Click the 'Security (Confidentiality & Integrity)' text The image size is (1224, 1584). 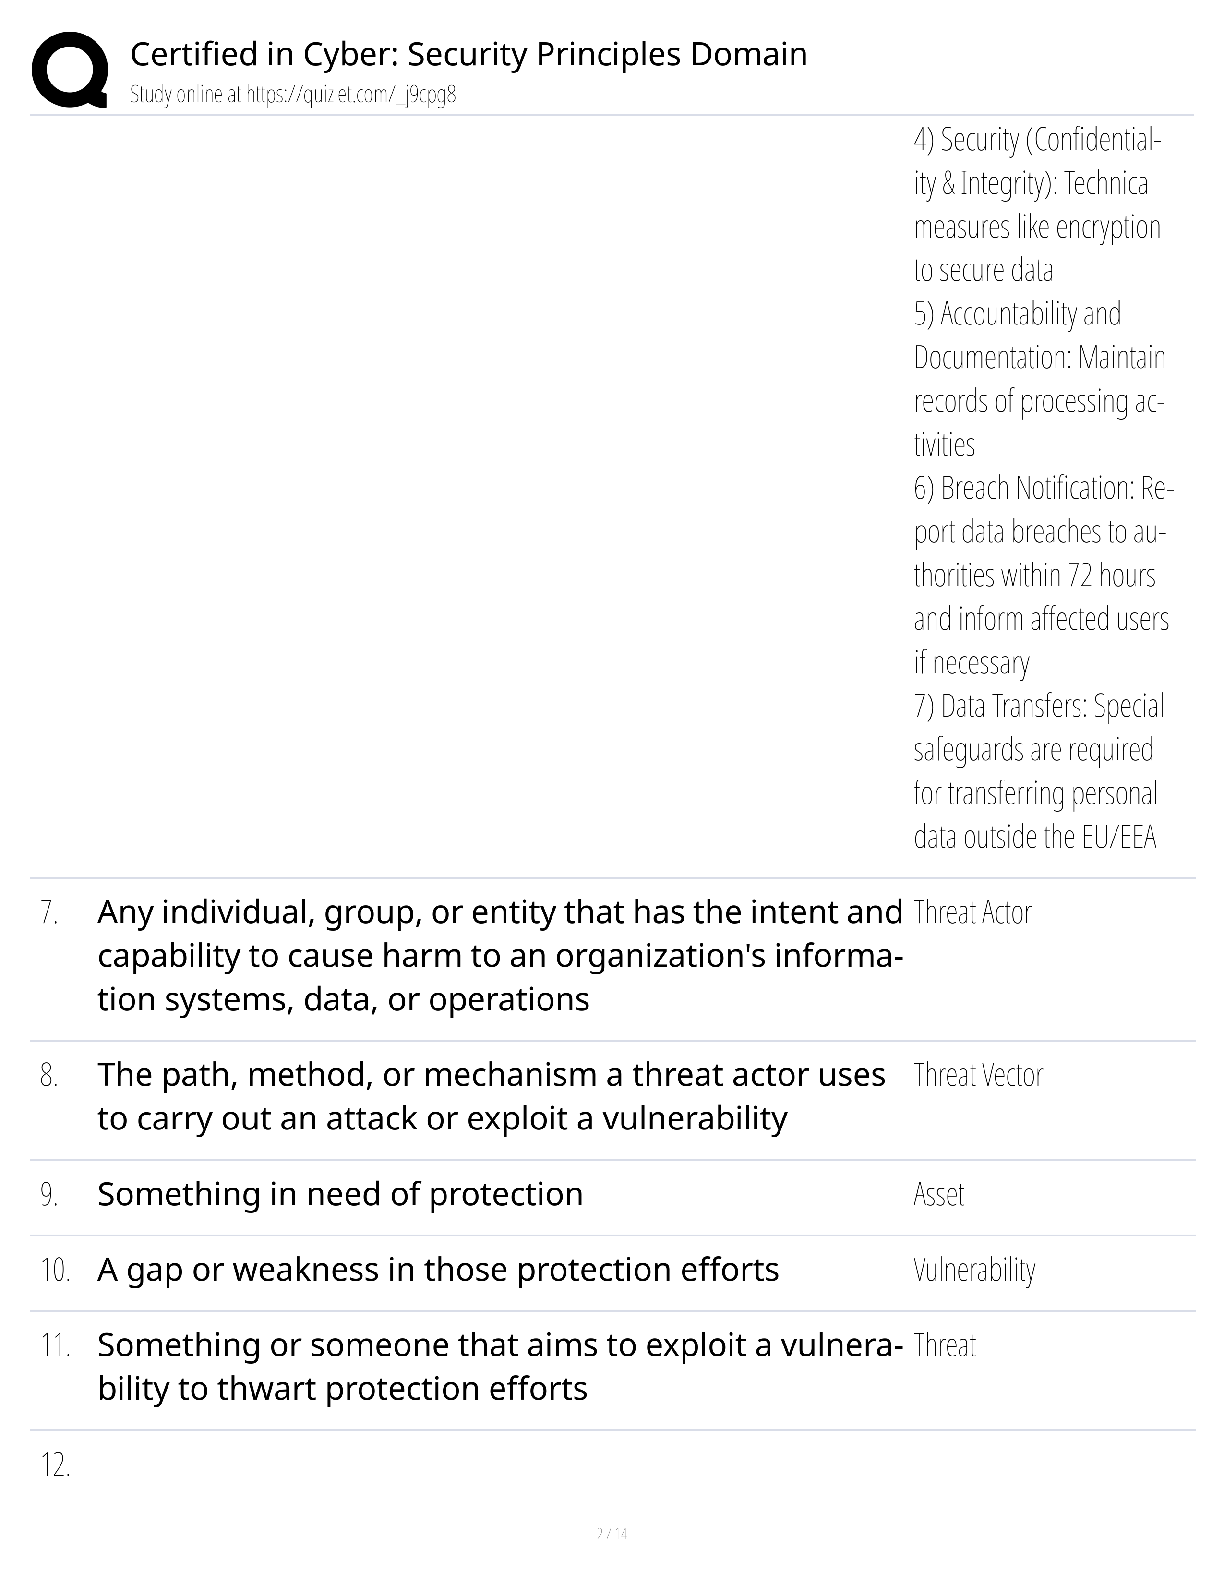click(x=1037, y=204)
